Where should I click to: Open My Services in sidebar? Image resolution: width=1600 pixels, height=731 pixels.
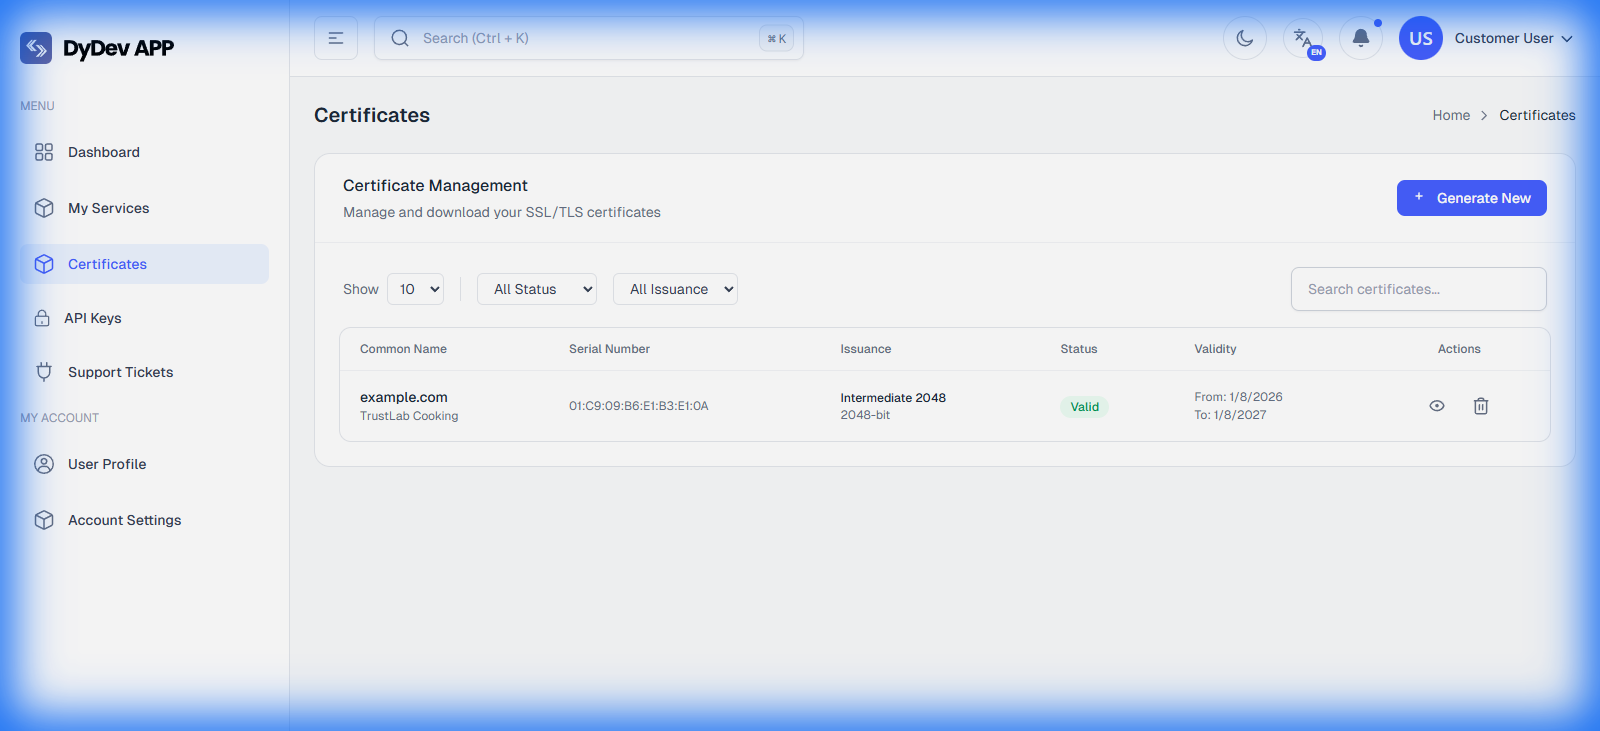[108, 208]
